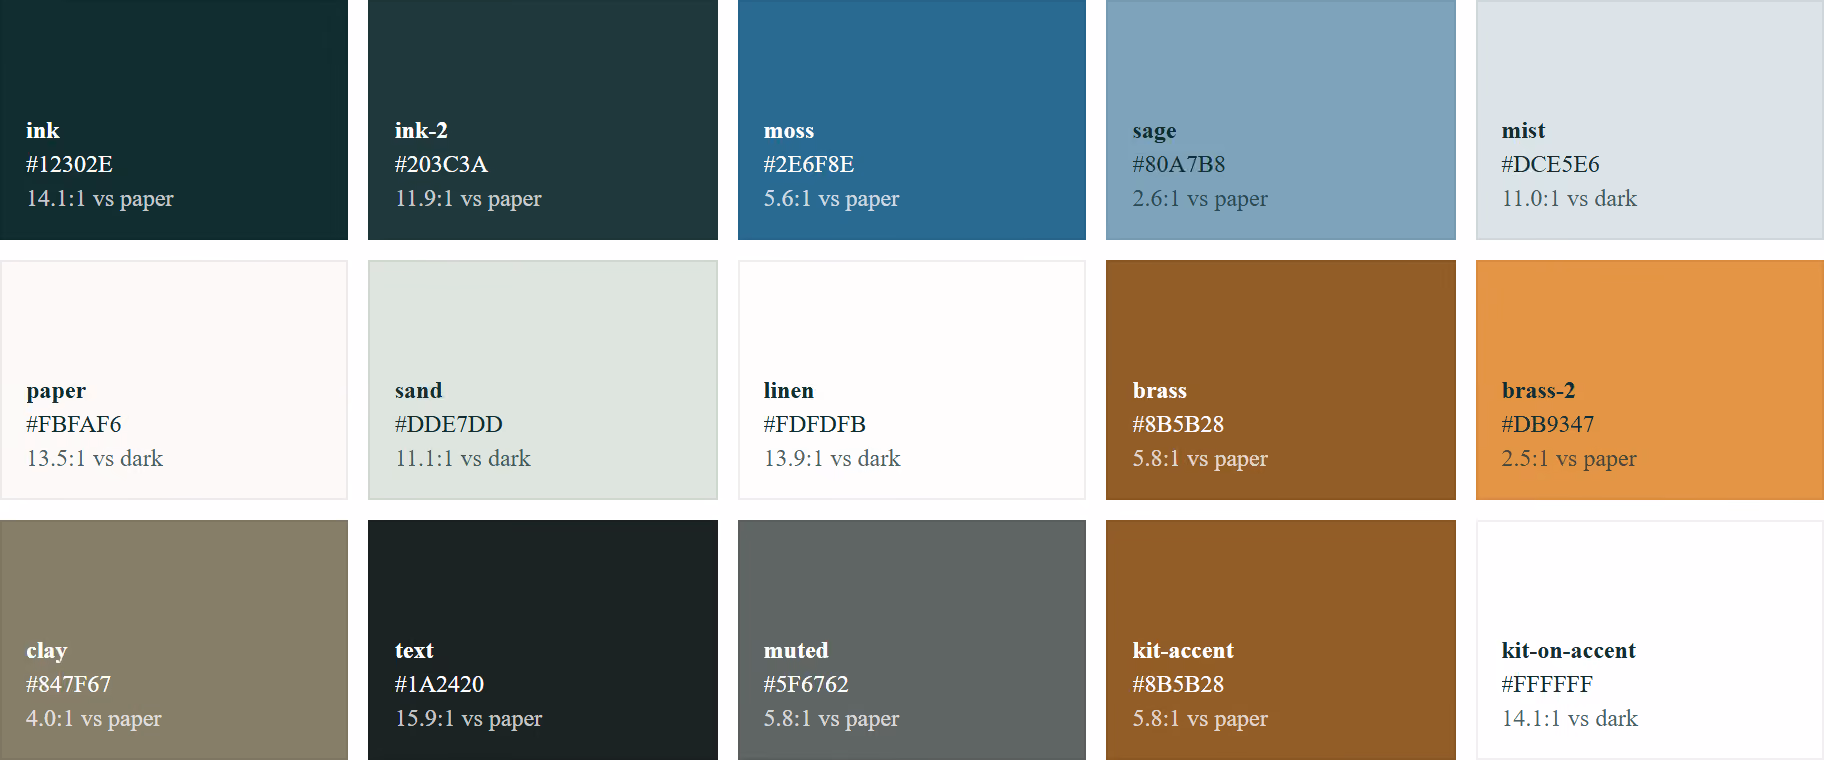Pick the sage color swatch
The image size is (1824, 760).
(1281, 120)
